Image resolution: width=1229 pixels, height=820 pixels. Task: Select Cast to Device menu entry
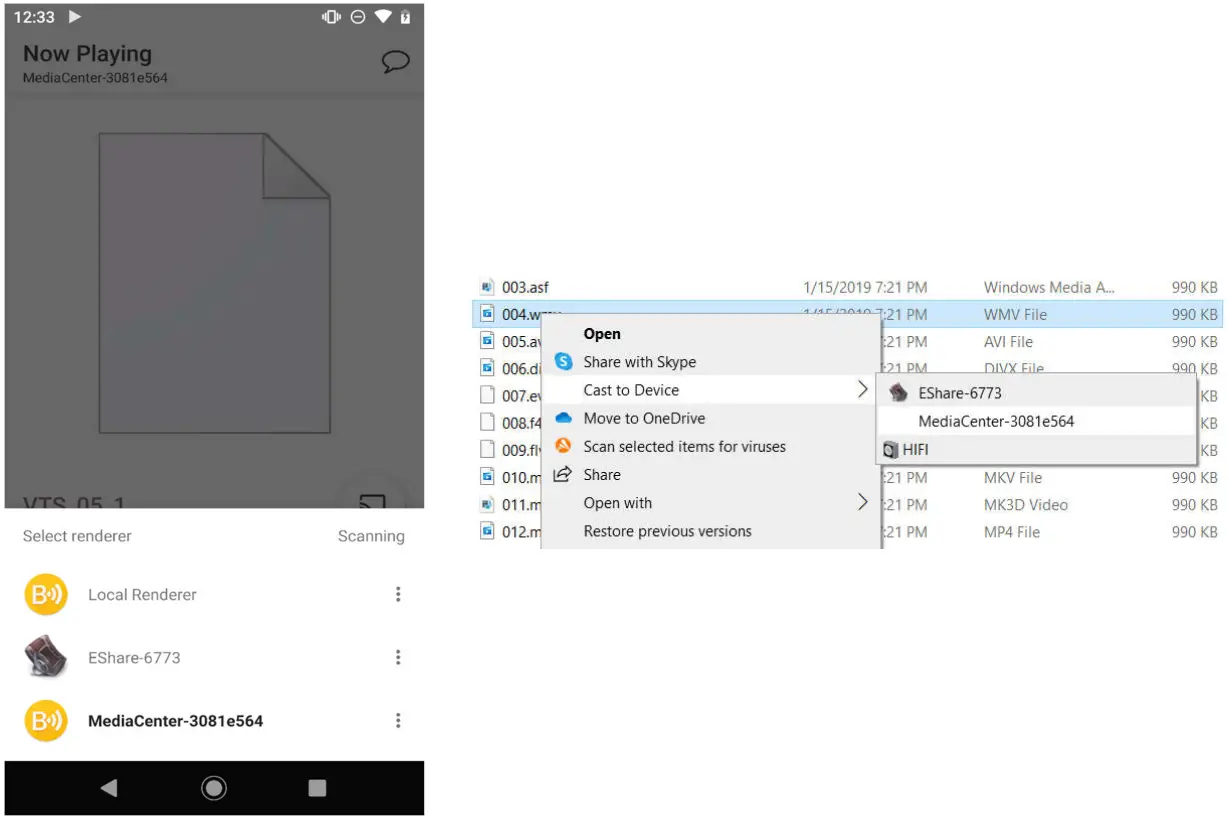[711, 390]
